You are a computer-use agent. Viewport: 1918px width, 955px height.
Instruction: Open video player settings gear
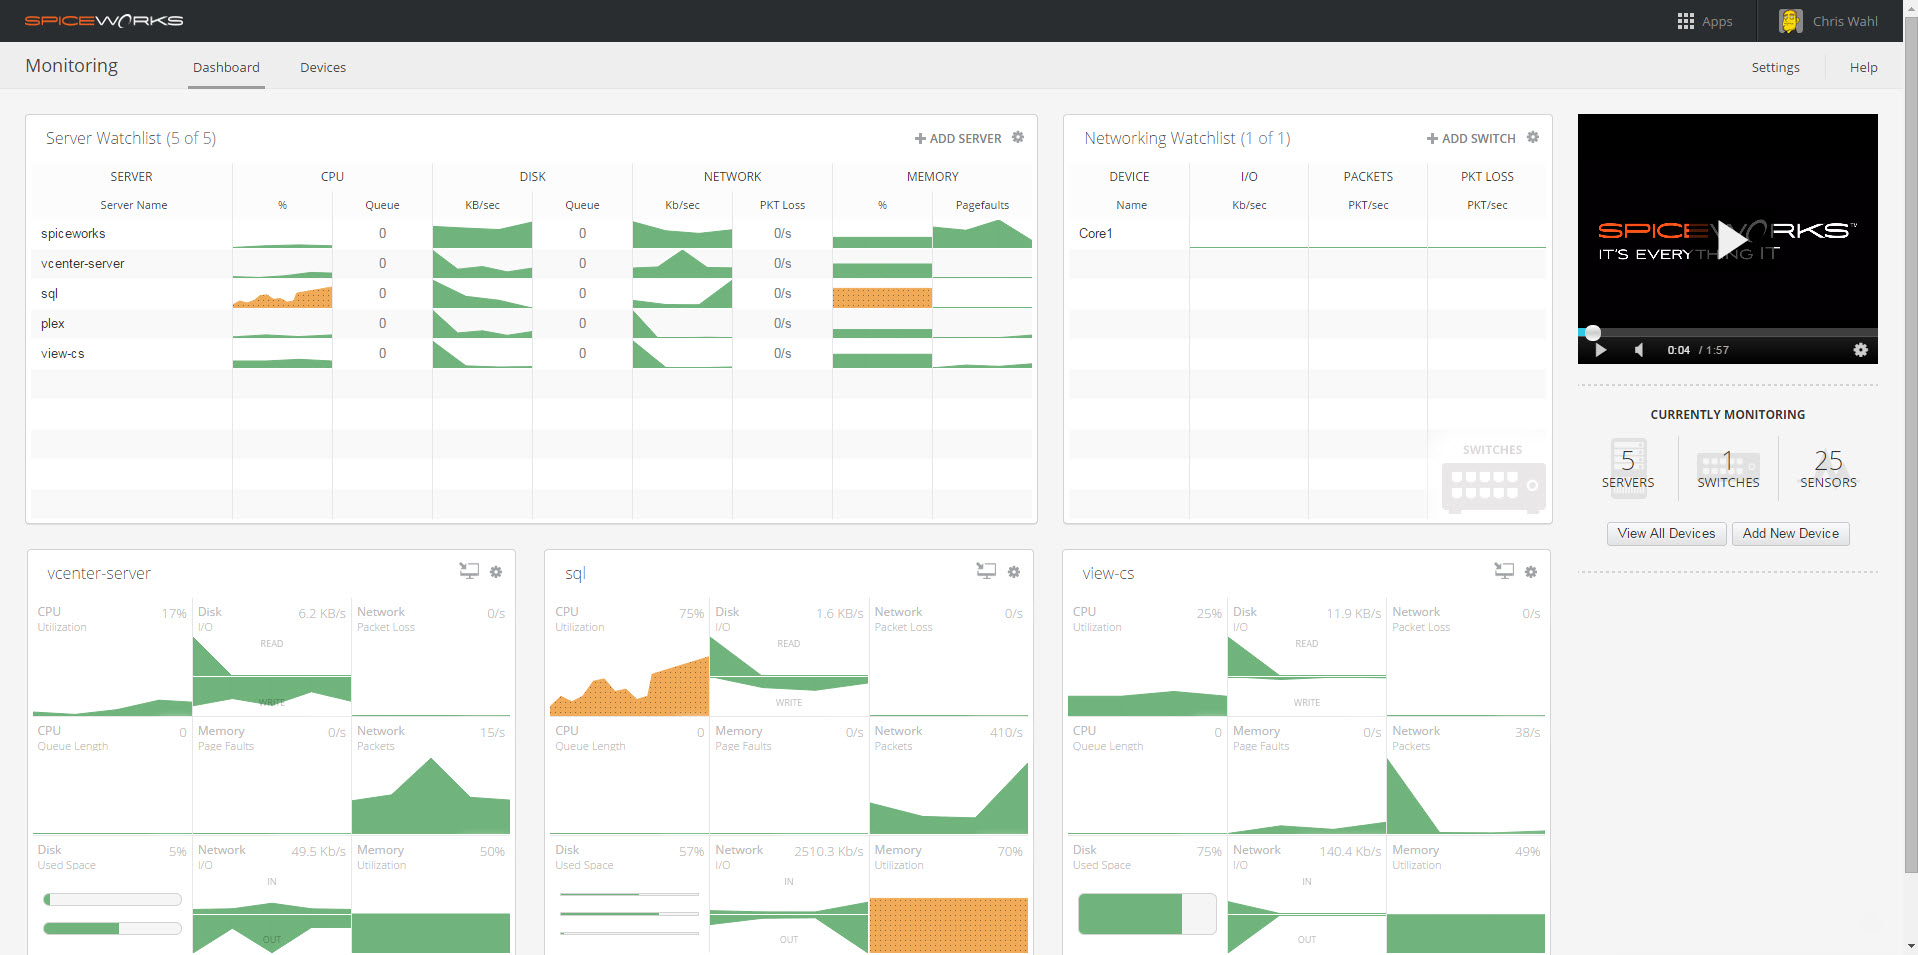coord(1860,350)
